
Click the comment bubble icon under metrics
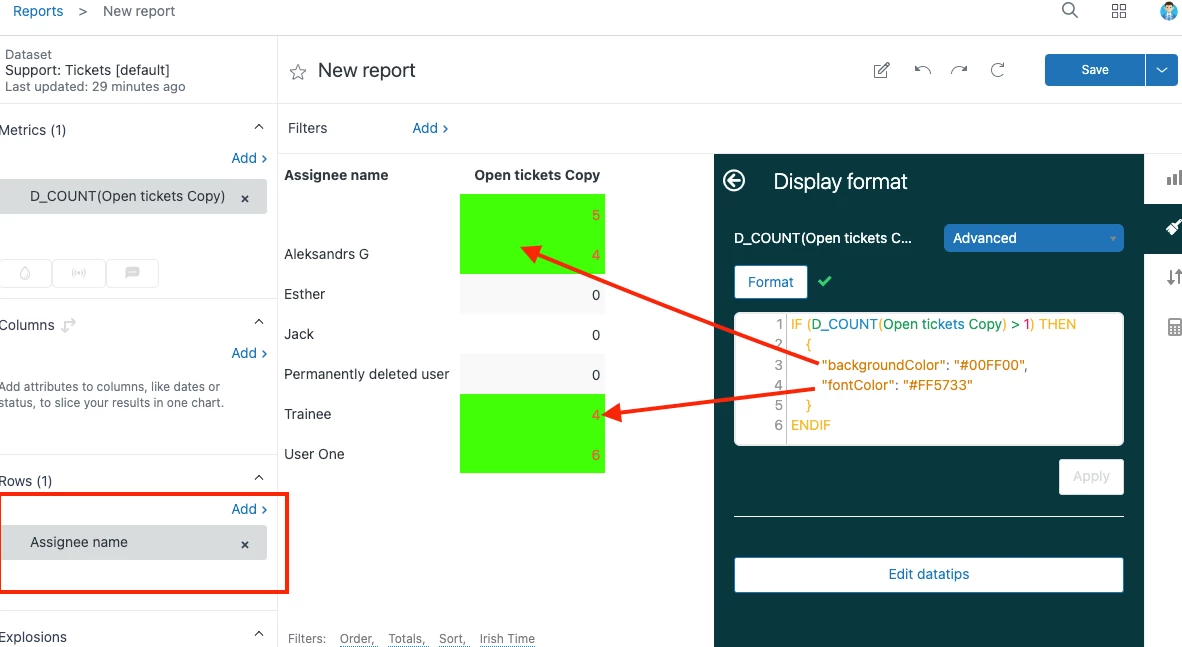tap(133, 273)
